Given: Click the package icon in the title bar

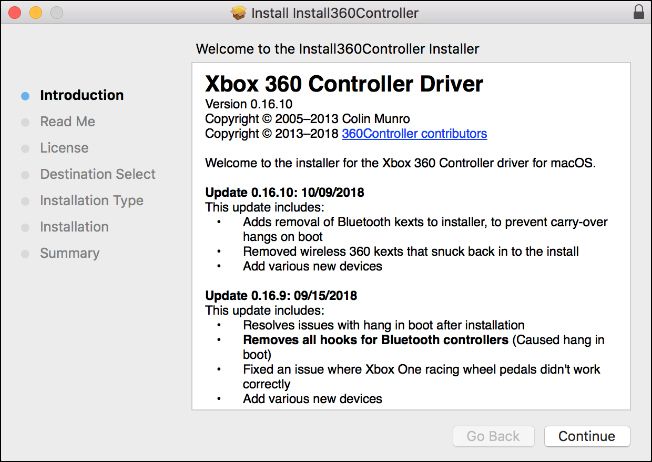Looking at the screenshot, I should tap(238, 13).
